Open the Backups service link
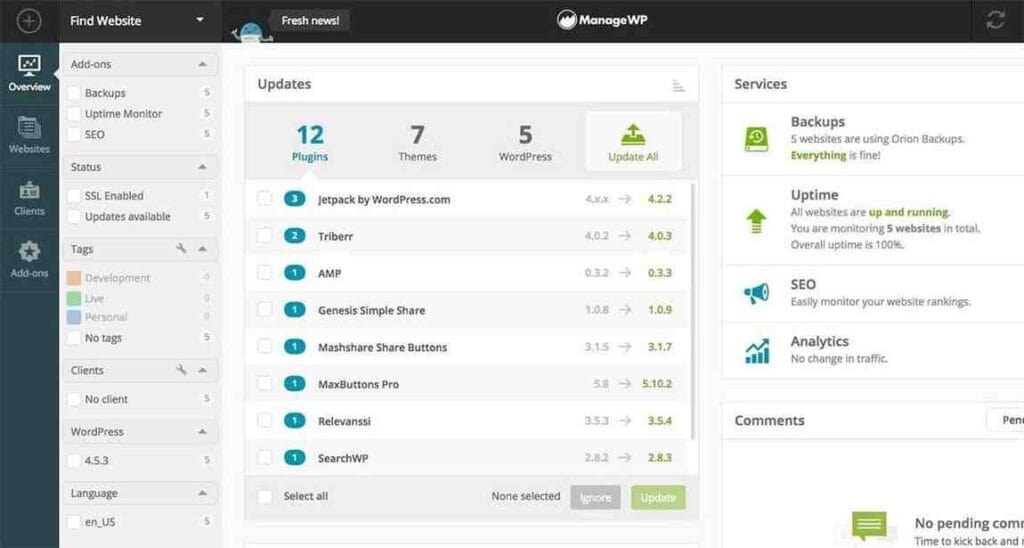 pos(818,121)
